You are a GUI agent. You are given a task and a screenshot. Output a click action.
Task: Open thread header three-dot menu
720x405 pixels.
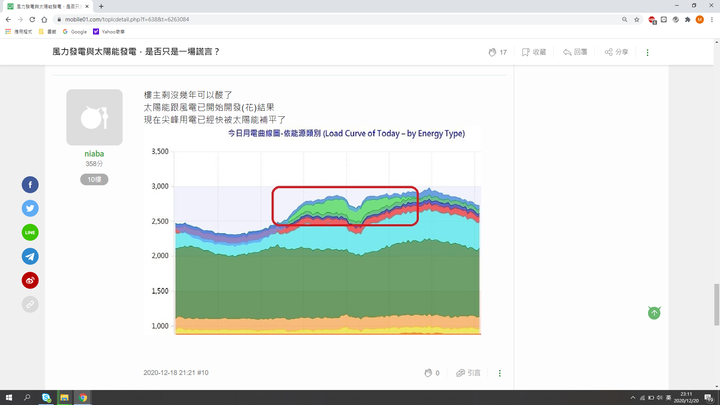click(x=647, y=52)
